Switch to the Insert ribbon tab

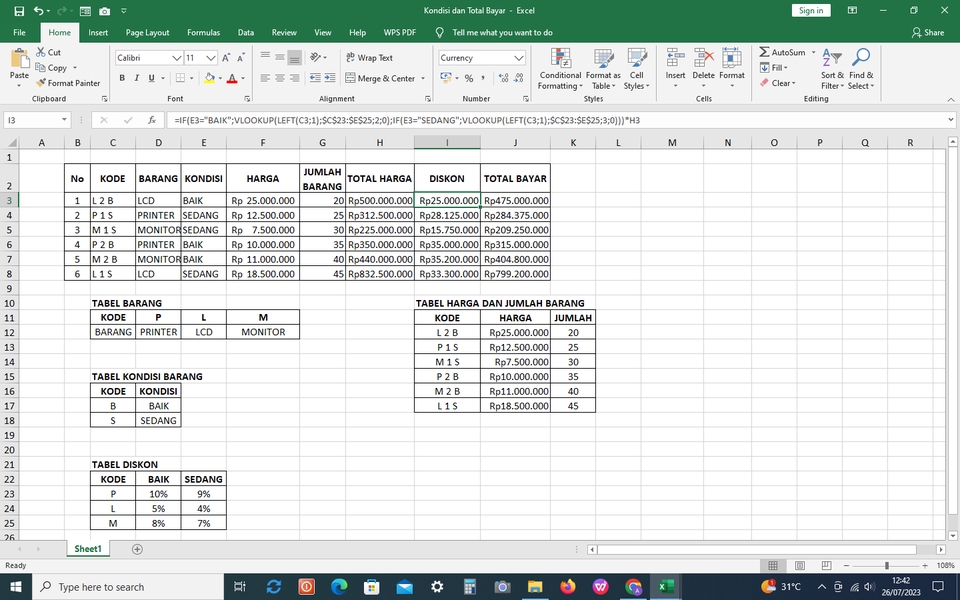point(98,32)
